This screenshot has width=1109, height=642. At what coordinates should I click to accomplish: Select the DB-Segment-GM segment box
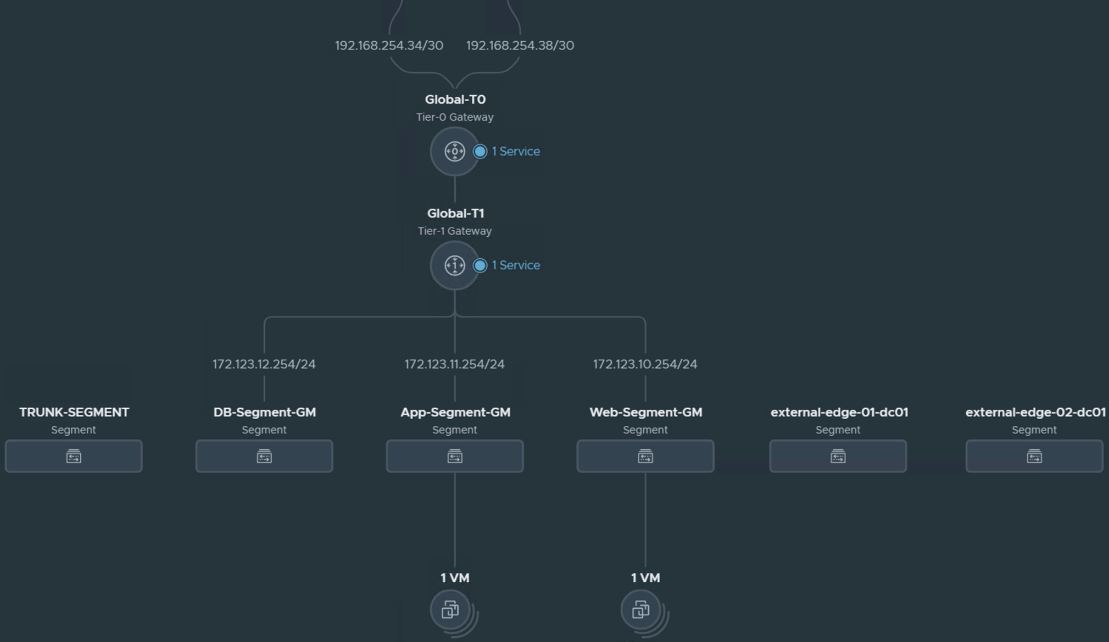point(264,456)
